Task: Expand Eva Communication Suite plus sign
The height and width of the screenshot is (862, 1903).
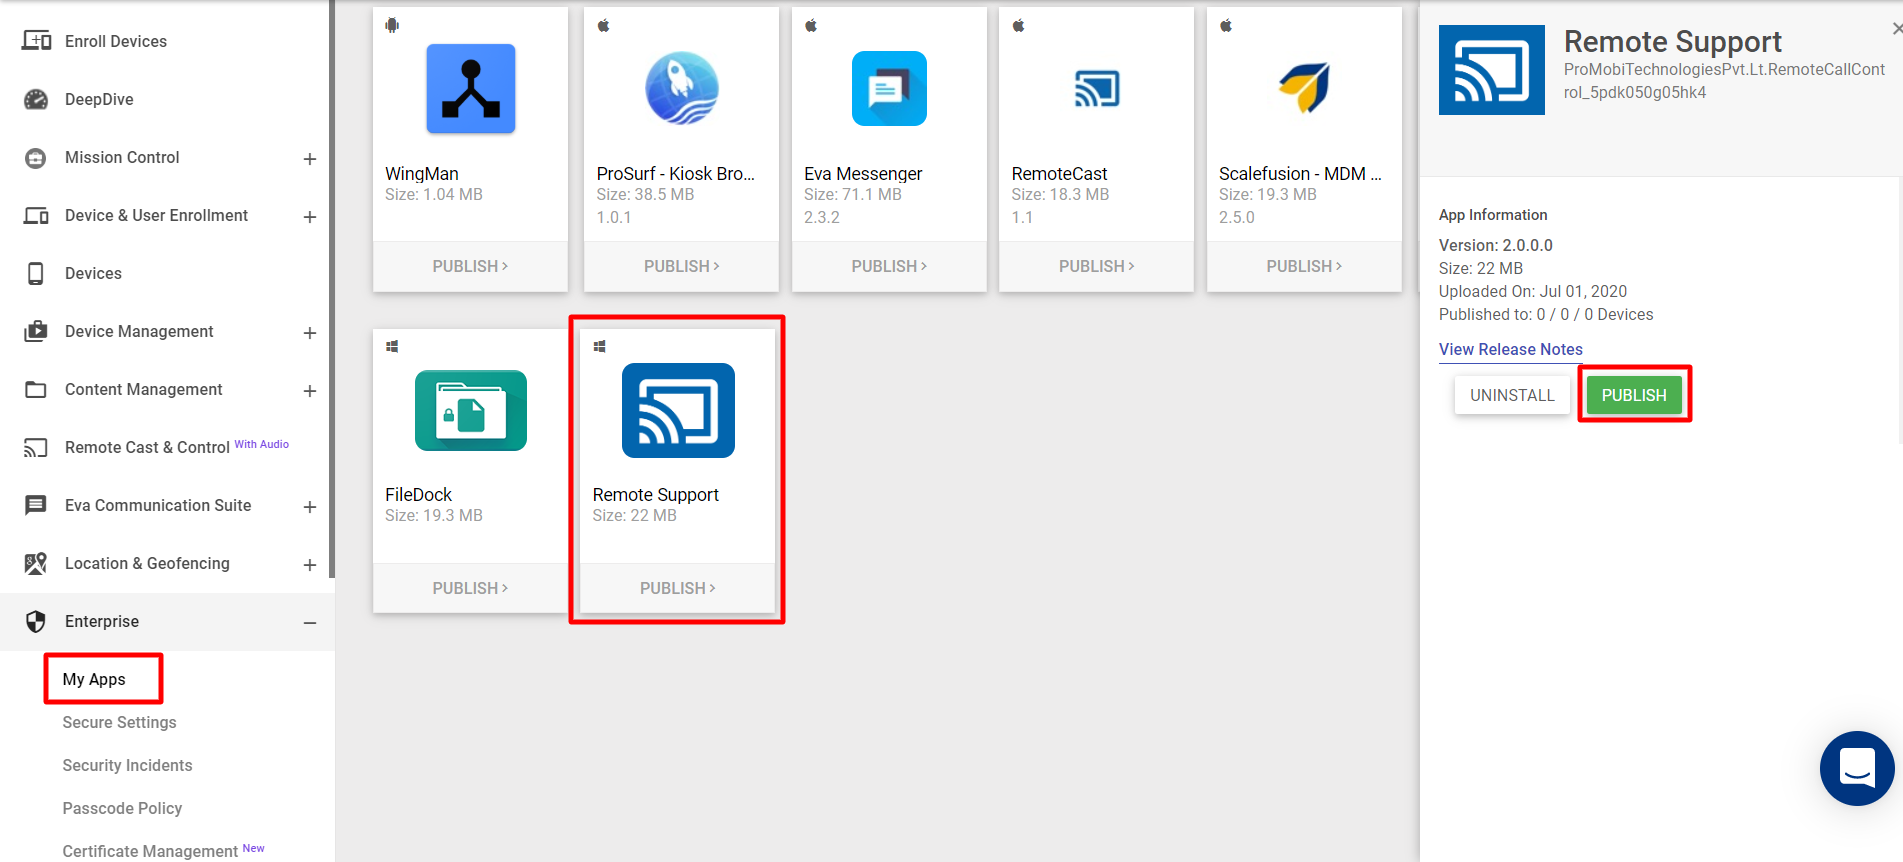Action: [310, 507]
